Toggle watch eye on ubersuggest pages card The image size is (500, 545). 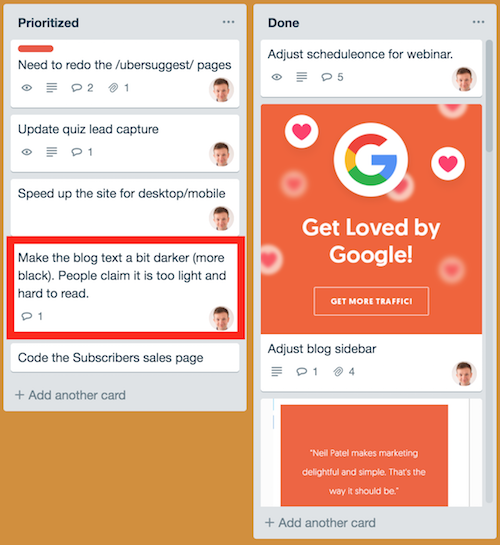click(x=27, y=88)
